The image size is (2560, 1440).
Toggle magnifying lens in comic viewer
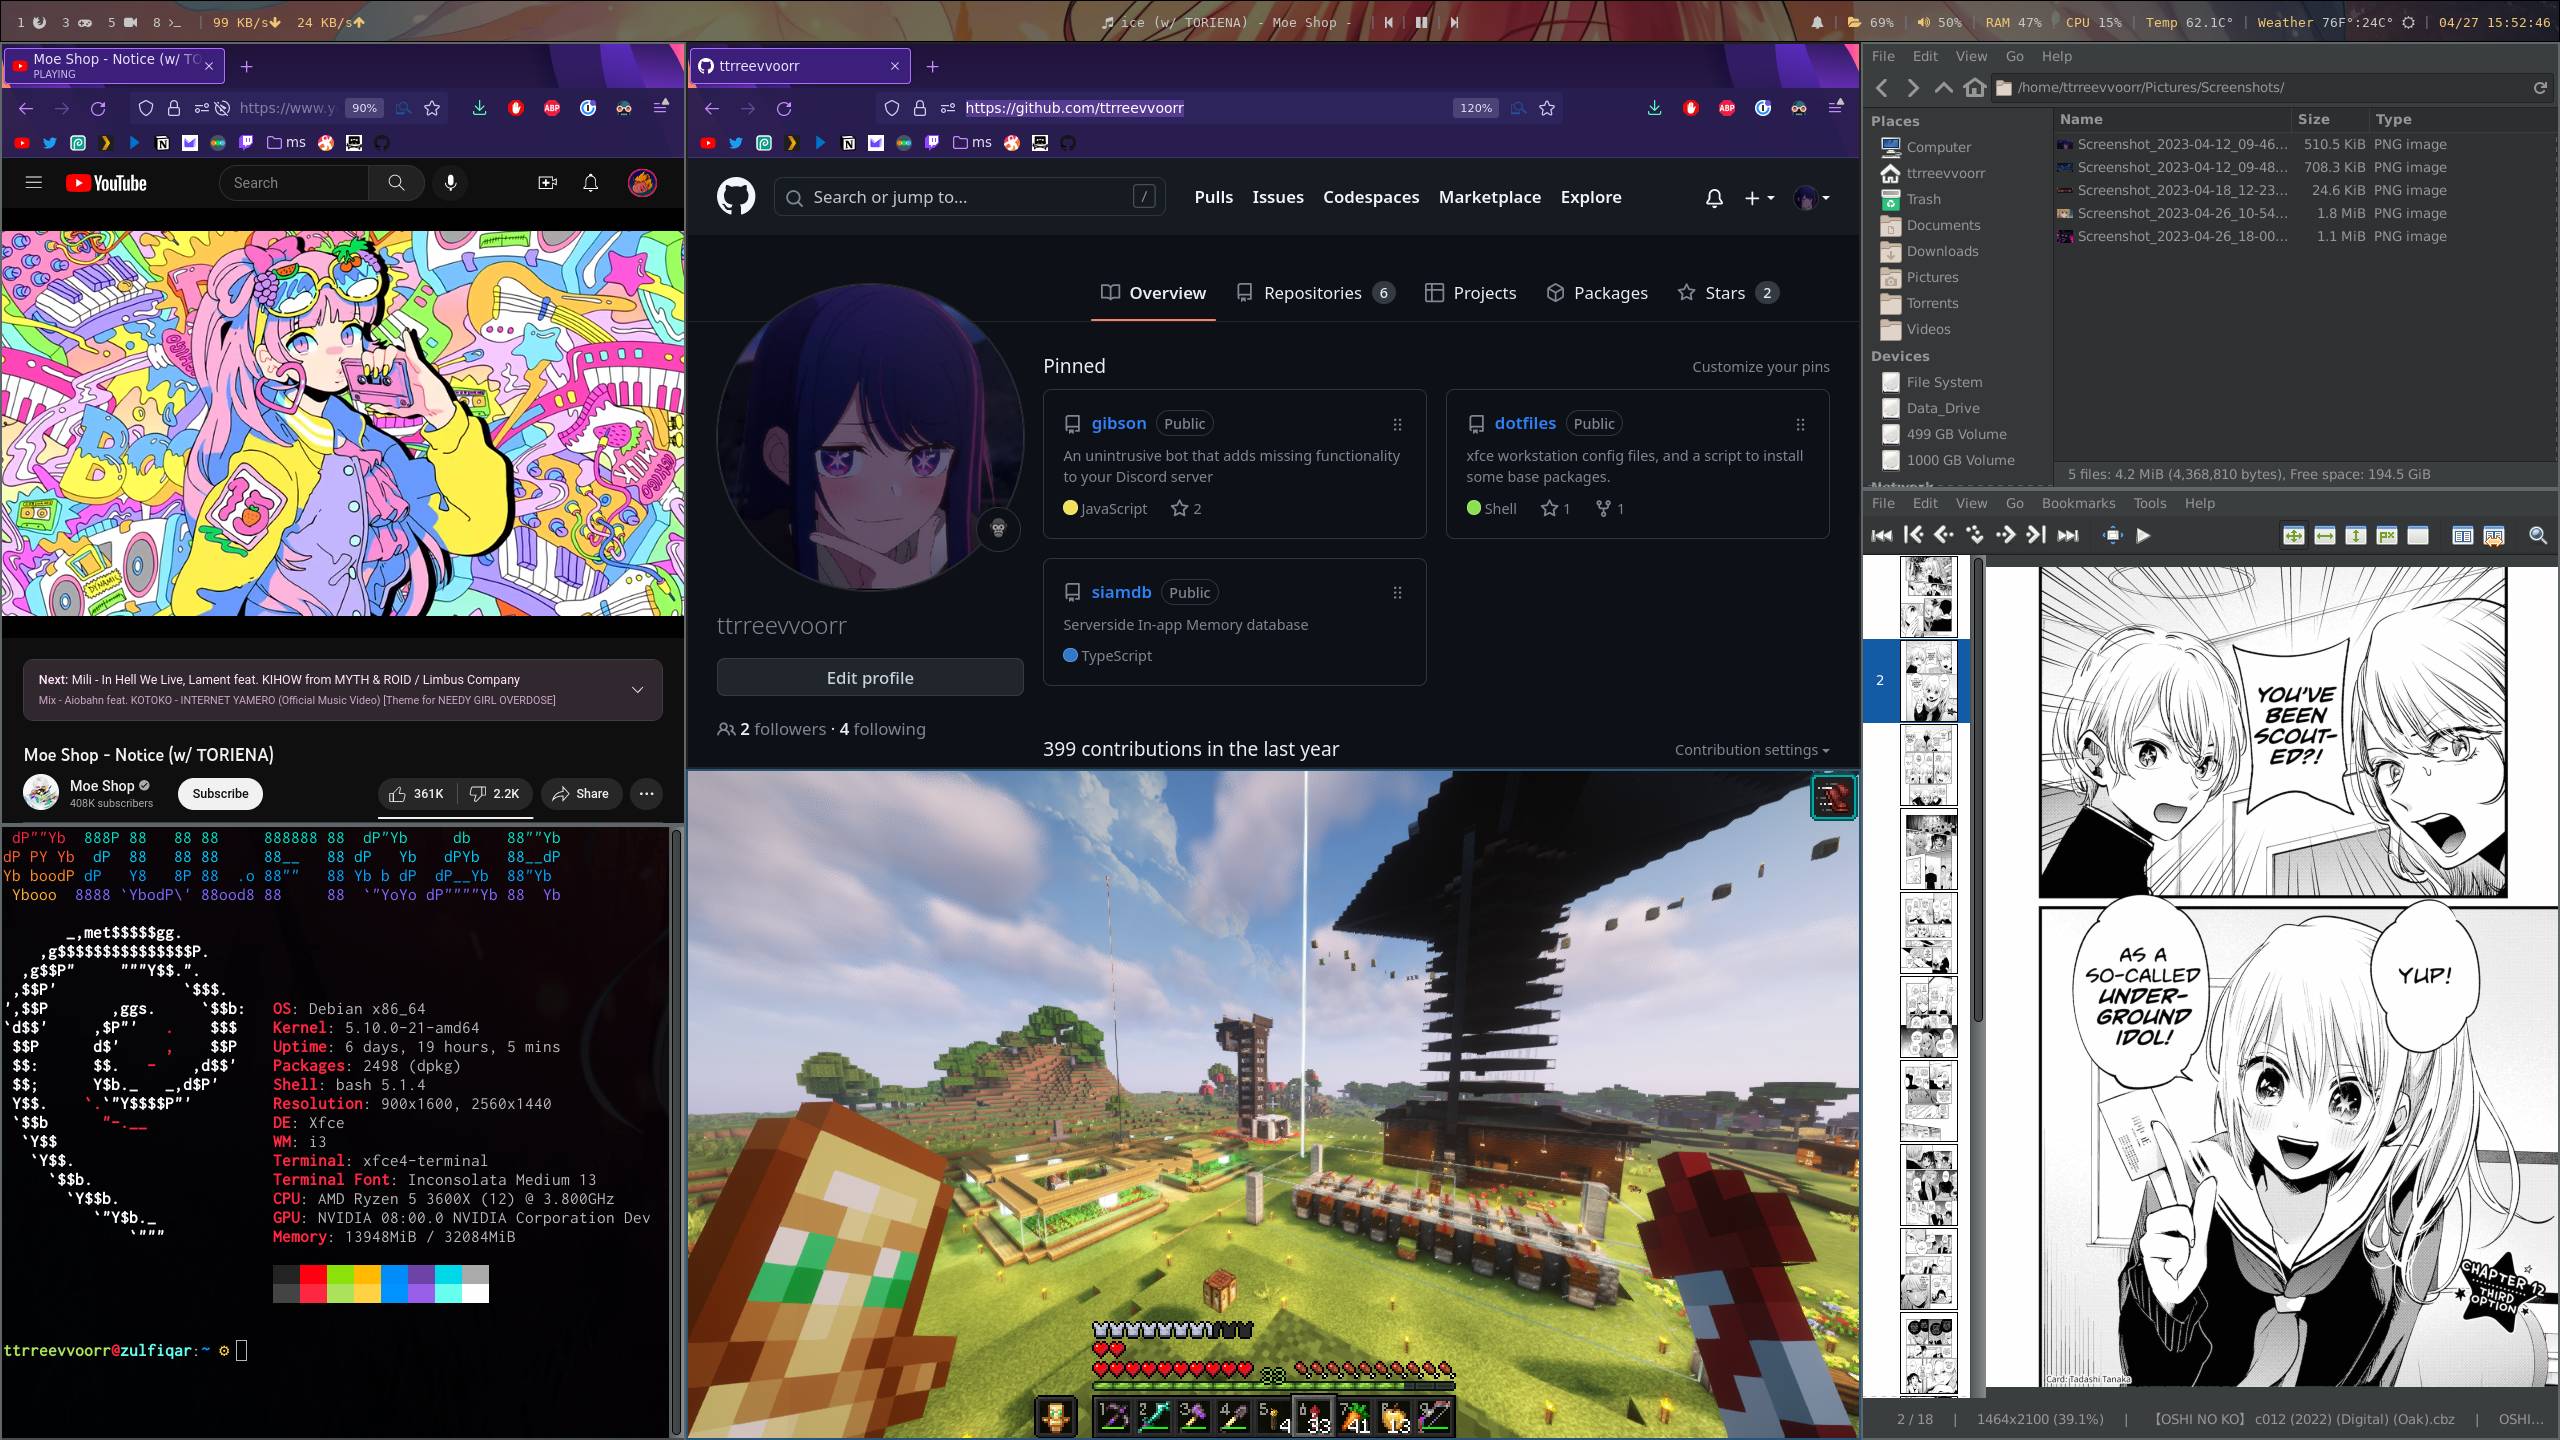coord(2537,536)
